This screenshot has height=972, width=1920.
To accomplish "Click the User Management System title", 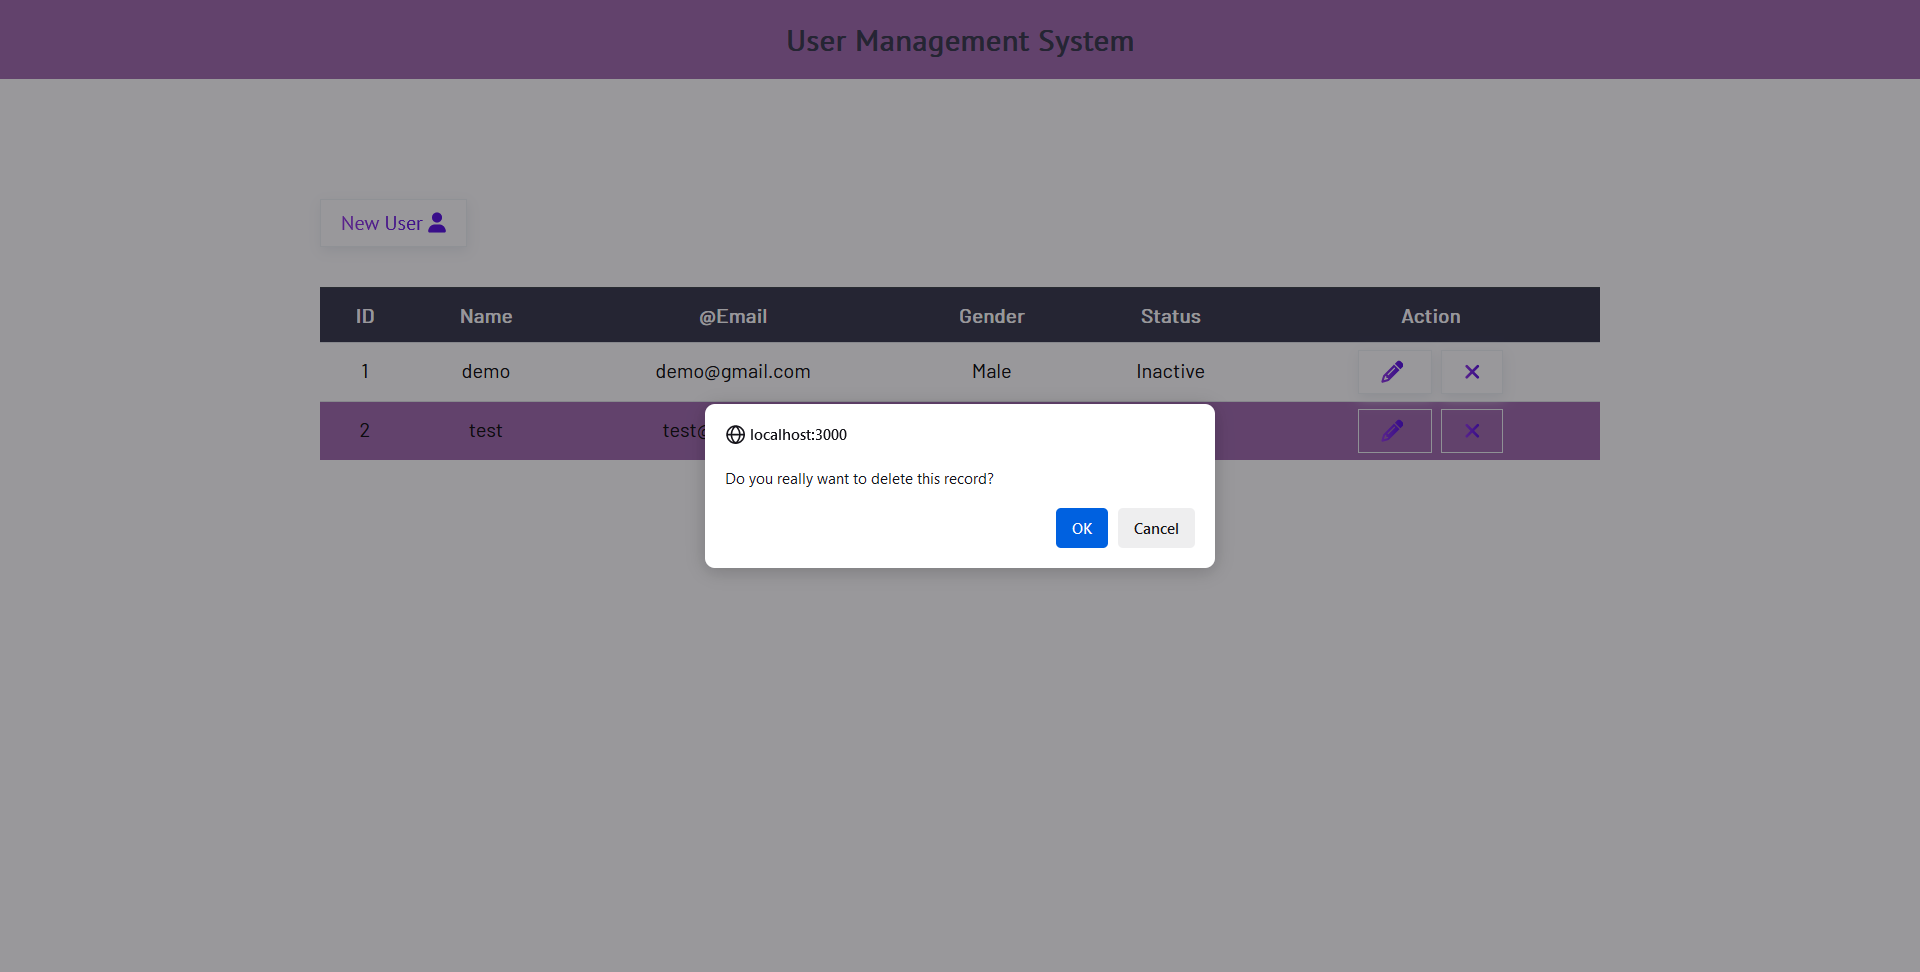I will pyautogui.click(x=959, y=41).
